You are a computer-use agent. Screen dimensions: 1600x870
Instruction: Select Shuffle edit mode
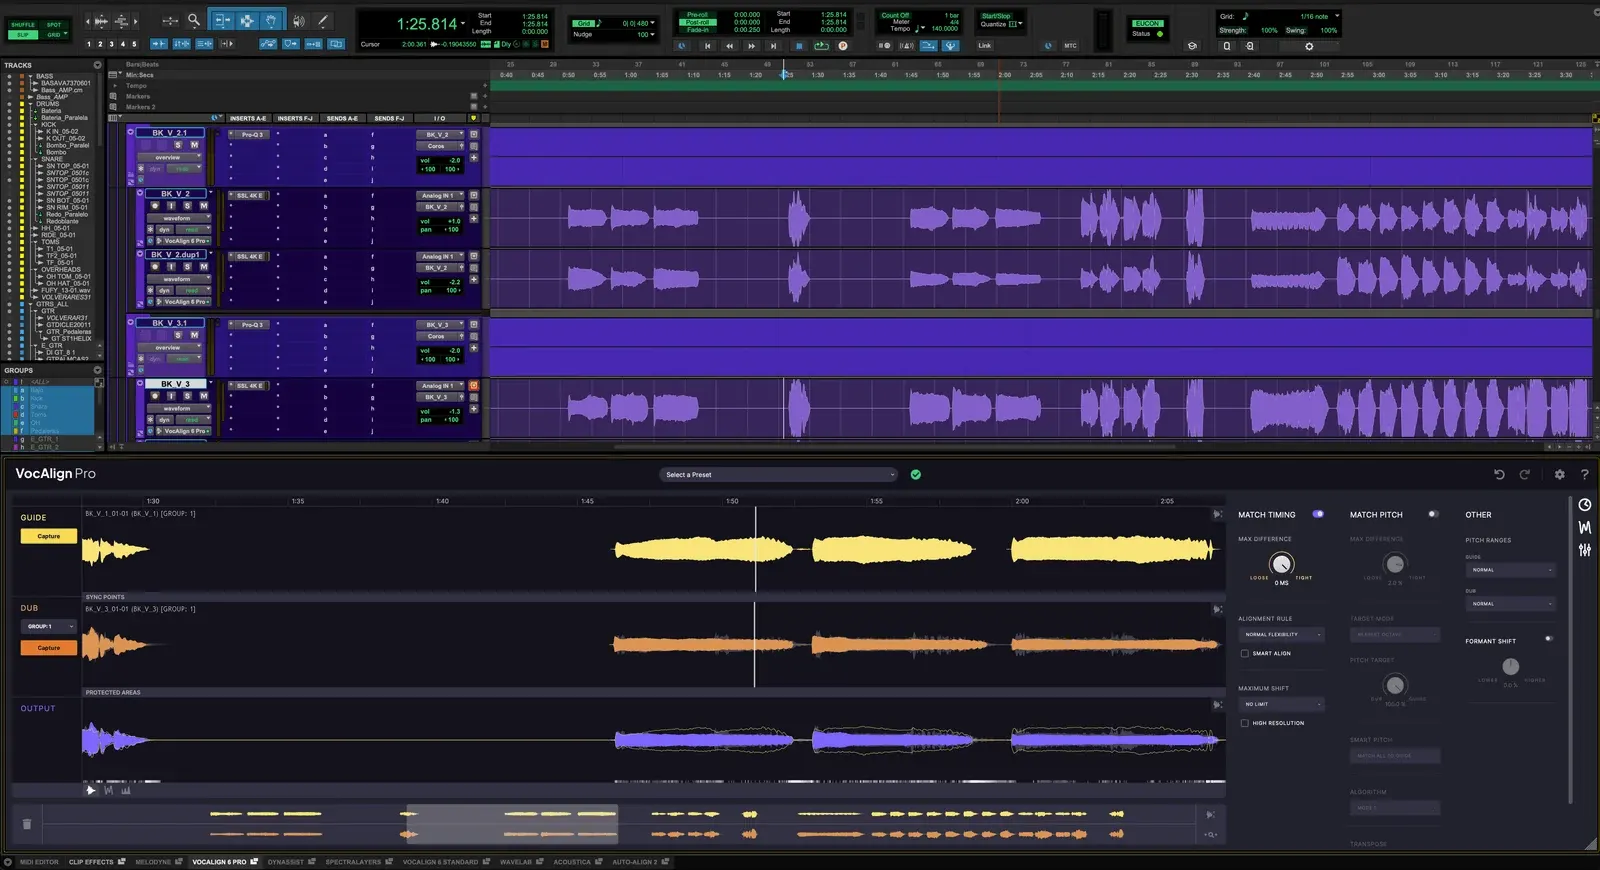tap(23, 24)
